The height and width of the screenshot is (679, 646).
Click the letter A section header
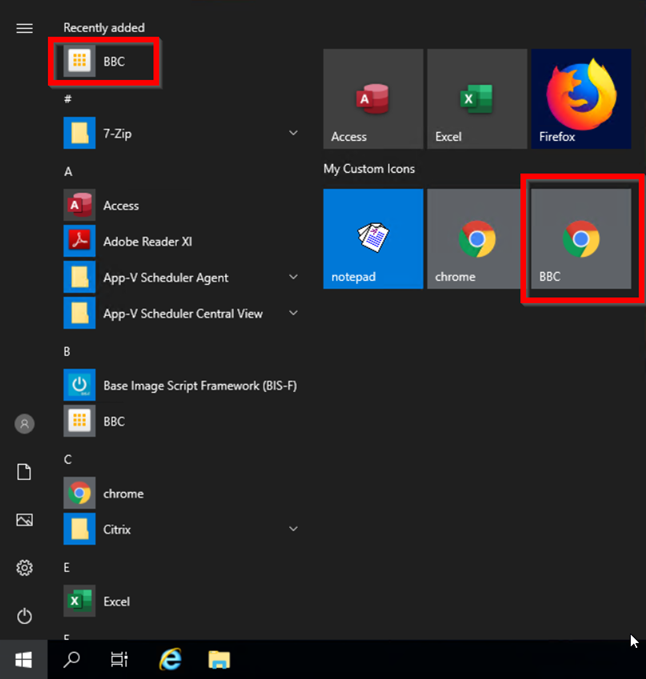coord(68,171)
